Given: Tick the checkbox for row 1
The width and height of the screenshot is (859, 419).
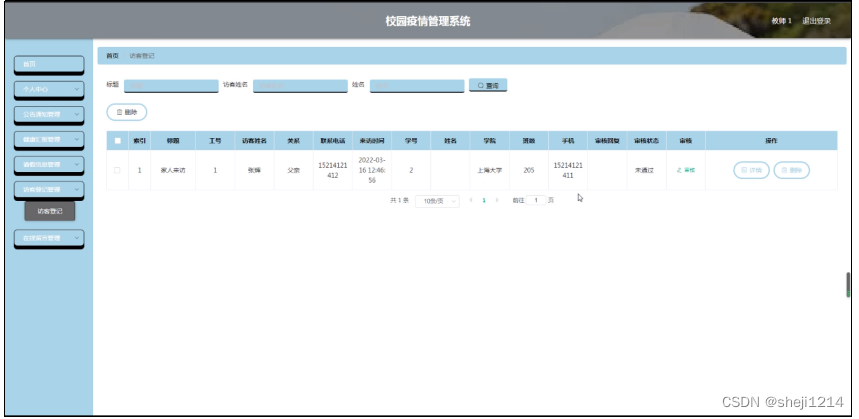Looking at the screenshot, I should tap(117, 170).
